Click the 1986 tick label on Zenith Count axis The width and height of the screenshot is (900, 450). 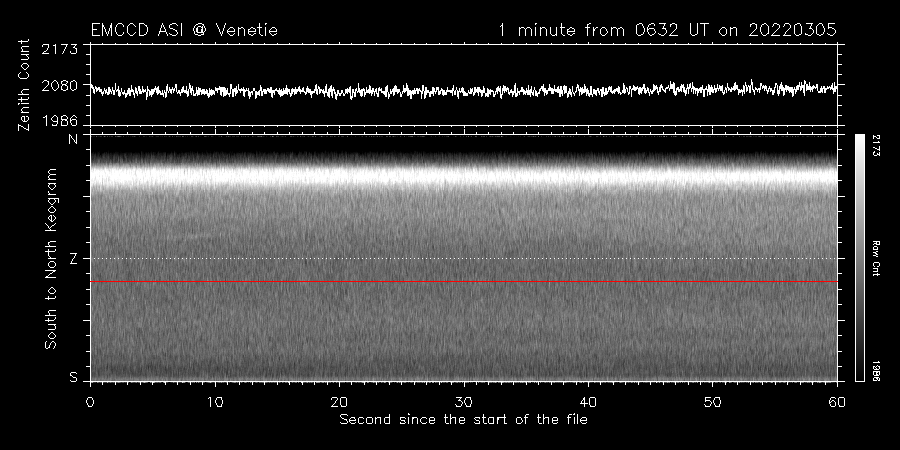point(59,121)
